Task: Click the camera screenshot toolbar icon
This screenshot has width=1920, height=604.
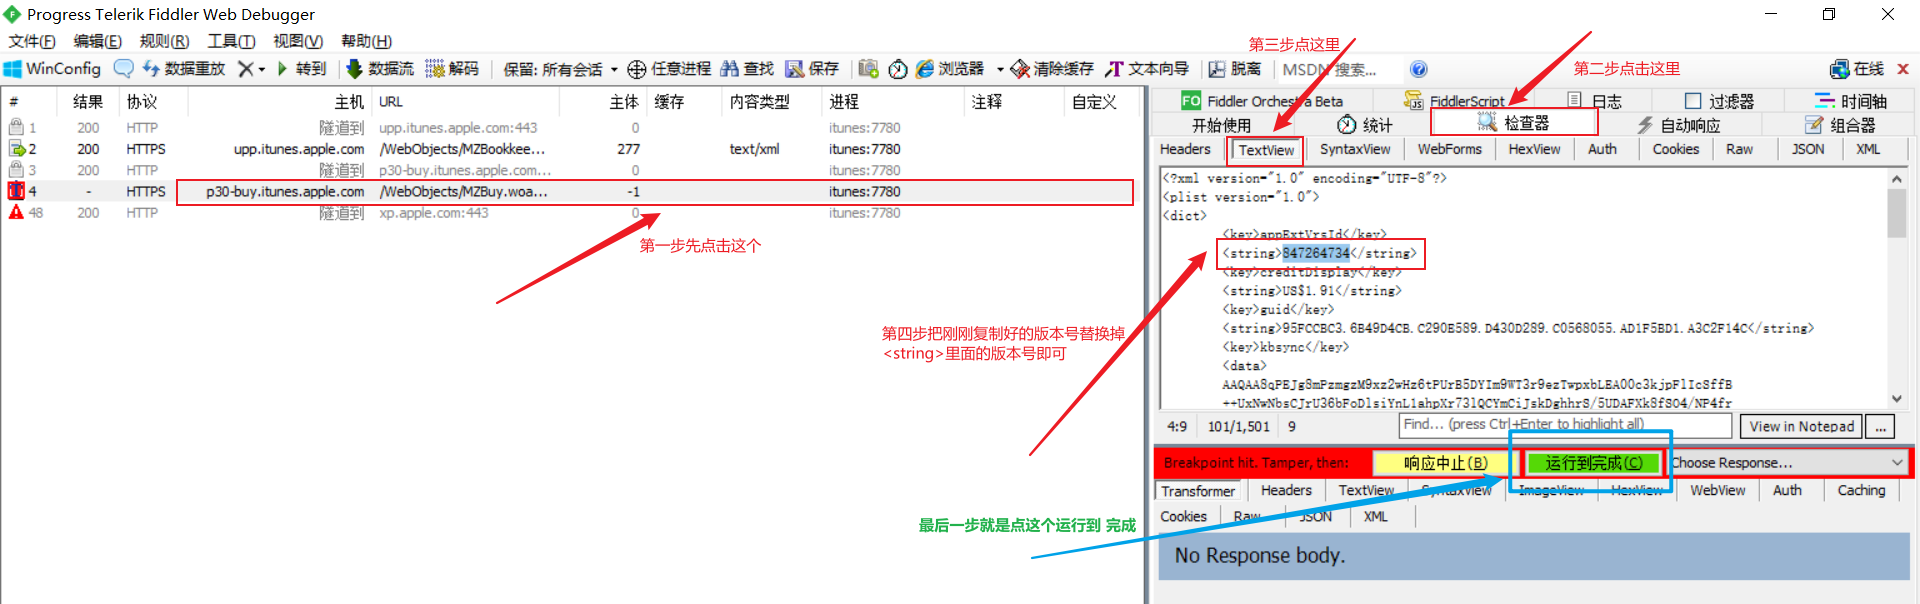Action: click(868, 69)
